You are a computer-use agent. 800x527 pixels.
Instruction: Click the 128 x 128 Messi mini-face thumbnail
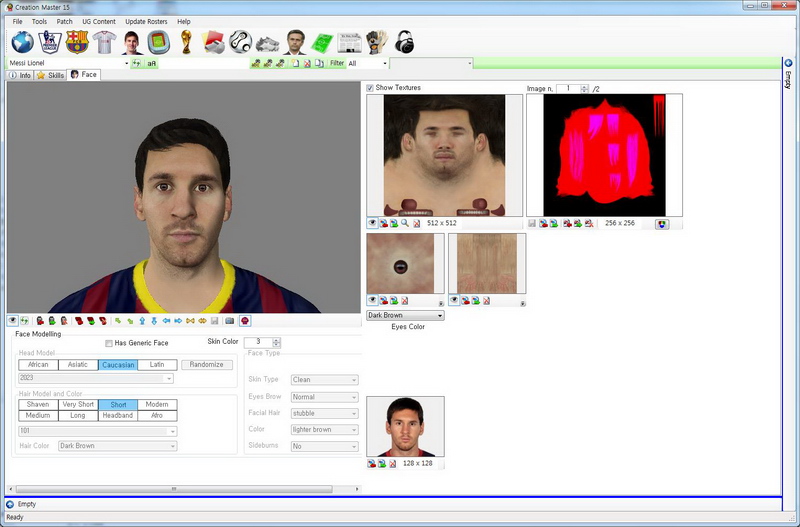pos(405,426)
